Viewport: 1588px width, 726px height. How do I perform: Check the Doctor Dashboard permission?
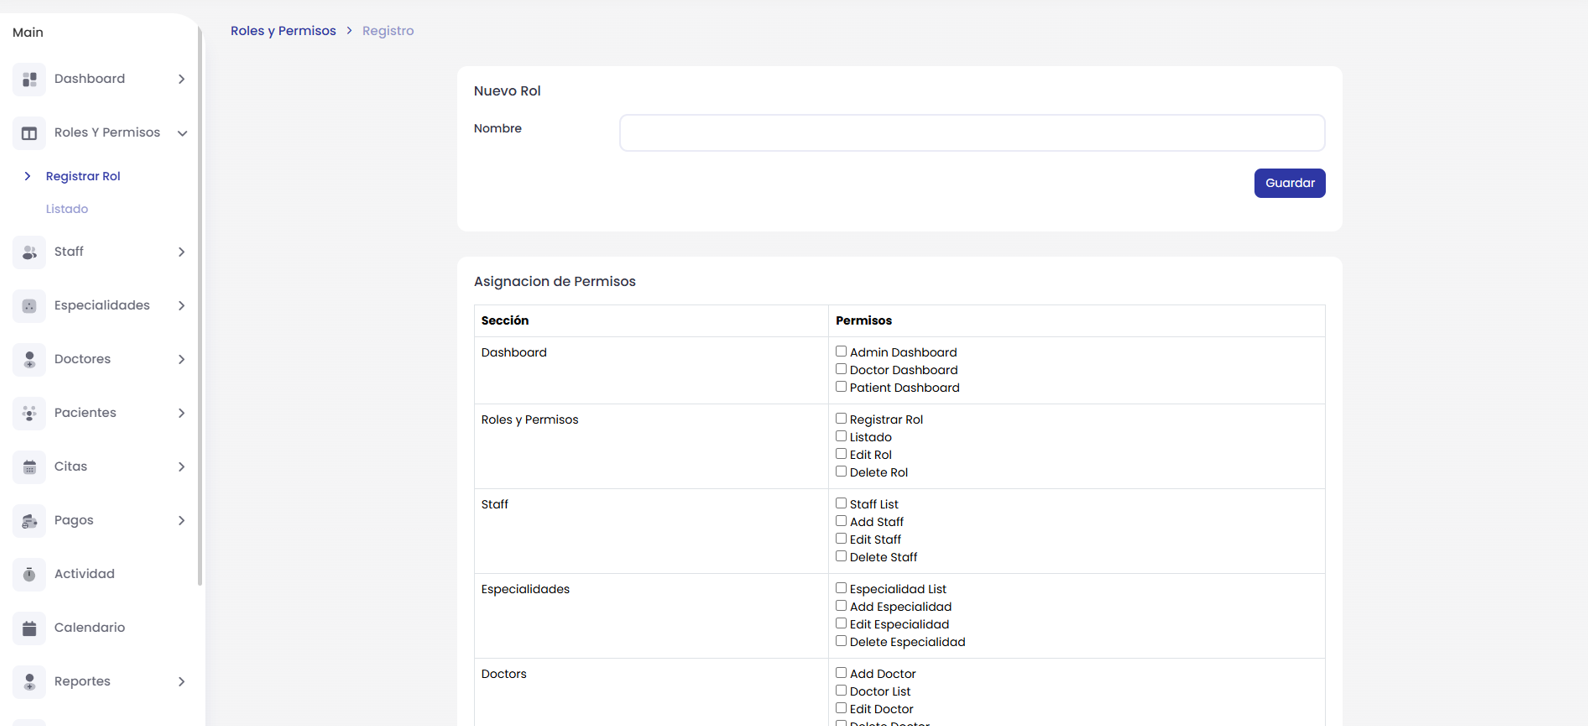841,369
